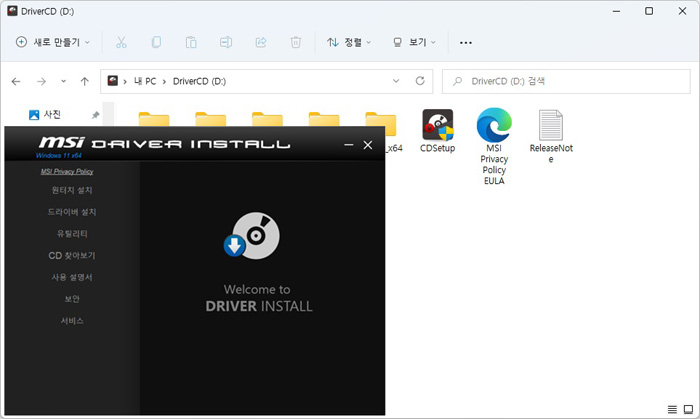Open 서비스 in MSI sidebar

coord(72,321)
